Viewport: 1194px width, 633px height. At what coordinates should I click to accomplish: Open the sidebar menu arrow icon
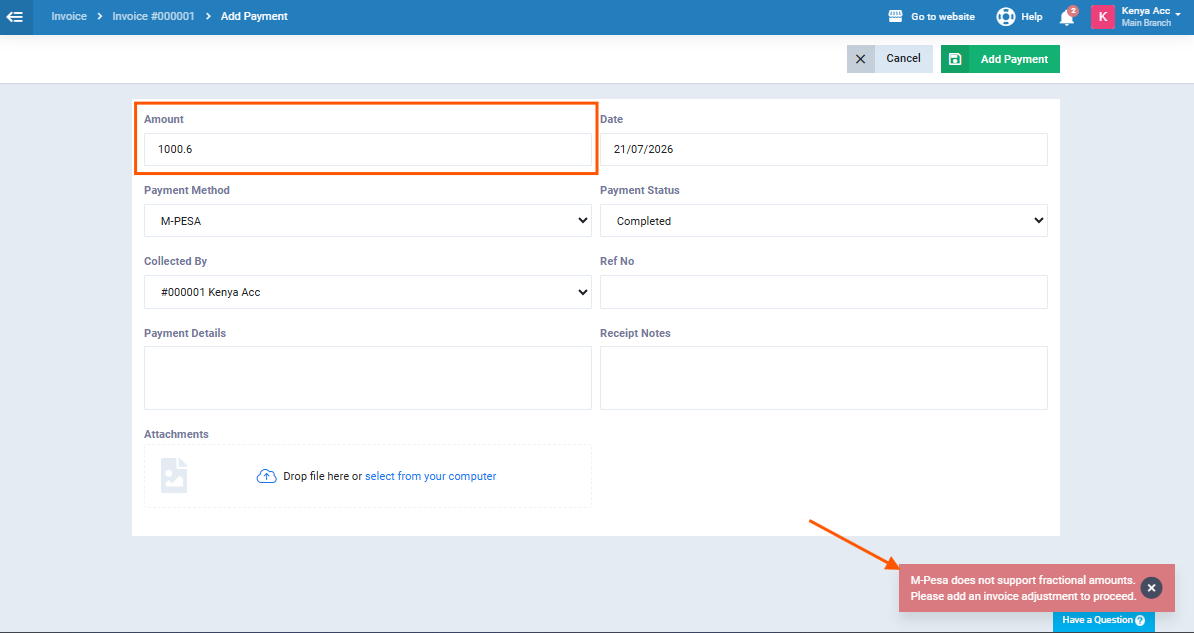coord(14,17)
